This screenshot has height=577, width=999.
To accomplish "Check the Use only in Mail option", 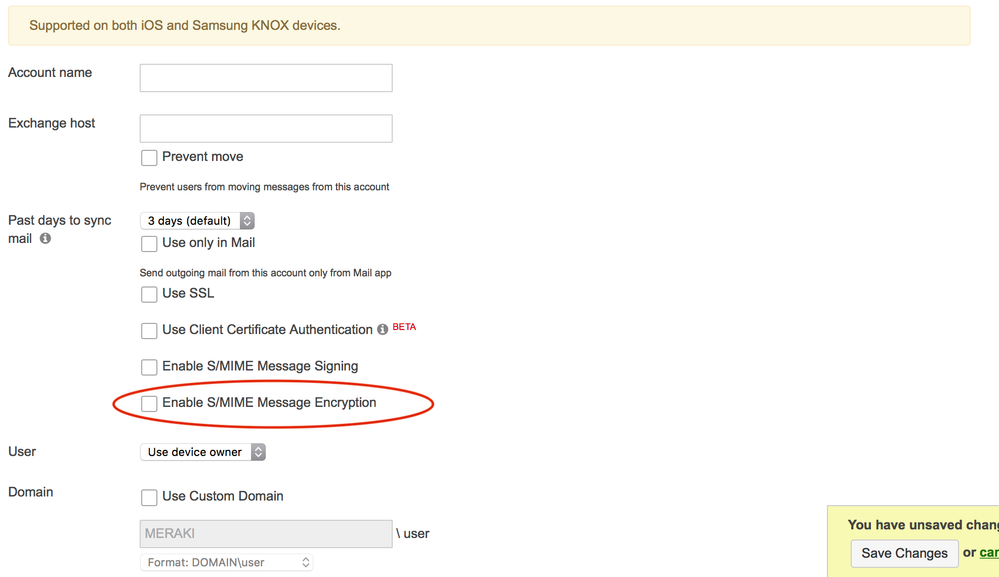I will [x=149, y=244].
